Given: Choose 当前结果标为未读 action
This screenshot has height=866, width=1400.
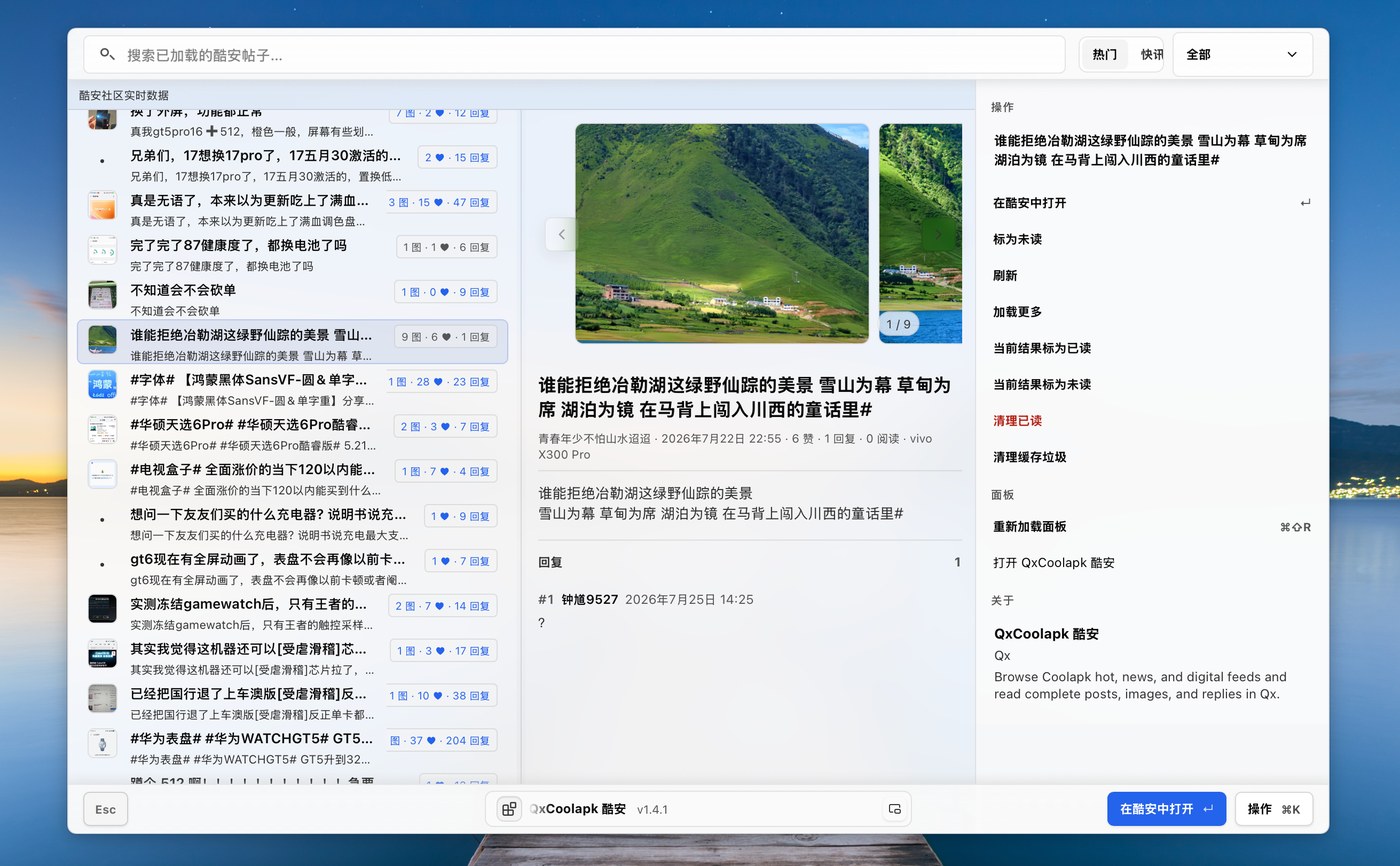Looking at the screenshot, I should [1151, 384].
